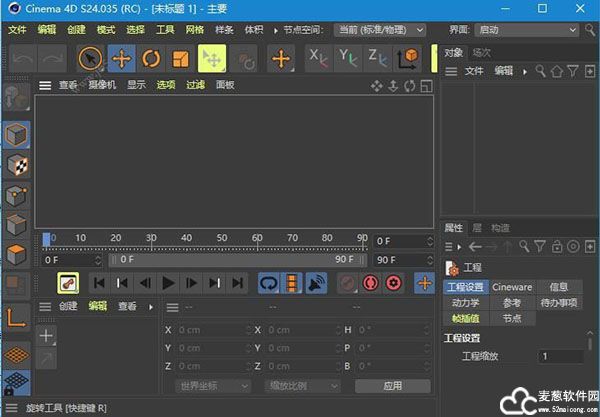Viewport: 600px width, 417px height.
Task: Click the 应用 apply button
Action: [392, 385]
